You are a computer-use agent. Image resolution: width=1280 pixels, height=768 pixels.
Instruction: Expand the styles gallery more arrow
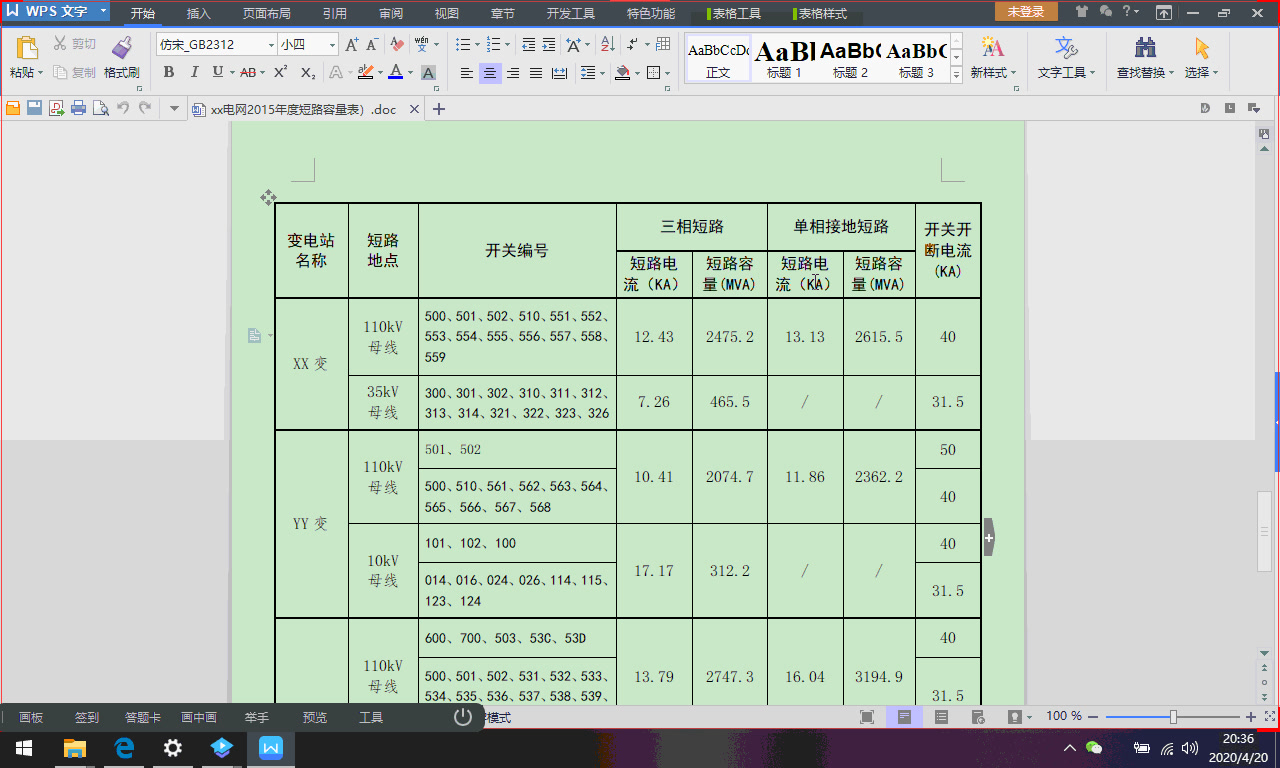click(956, 76)
